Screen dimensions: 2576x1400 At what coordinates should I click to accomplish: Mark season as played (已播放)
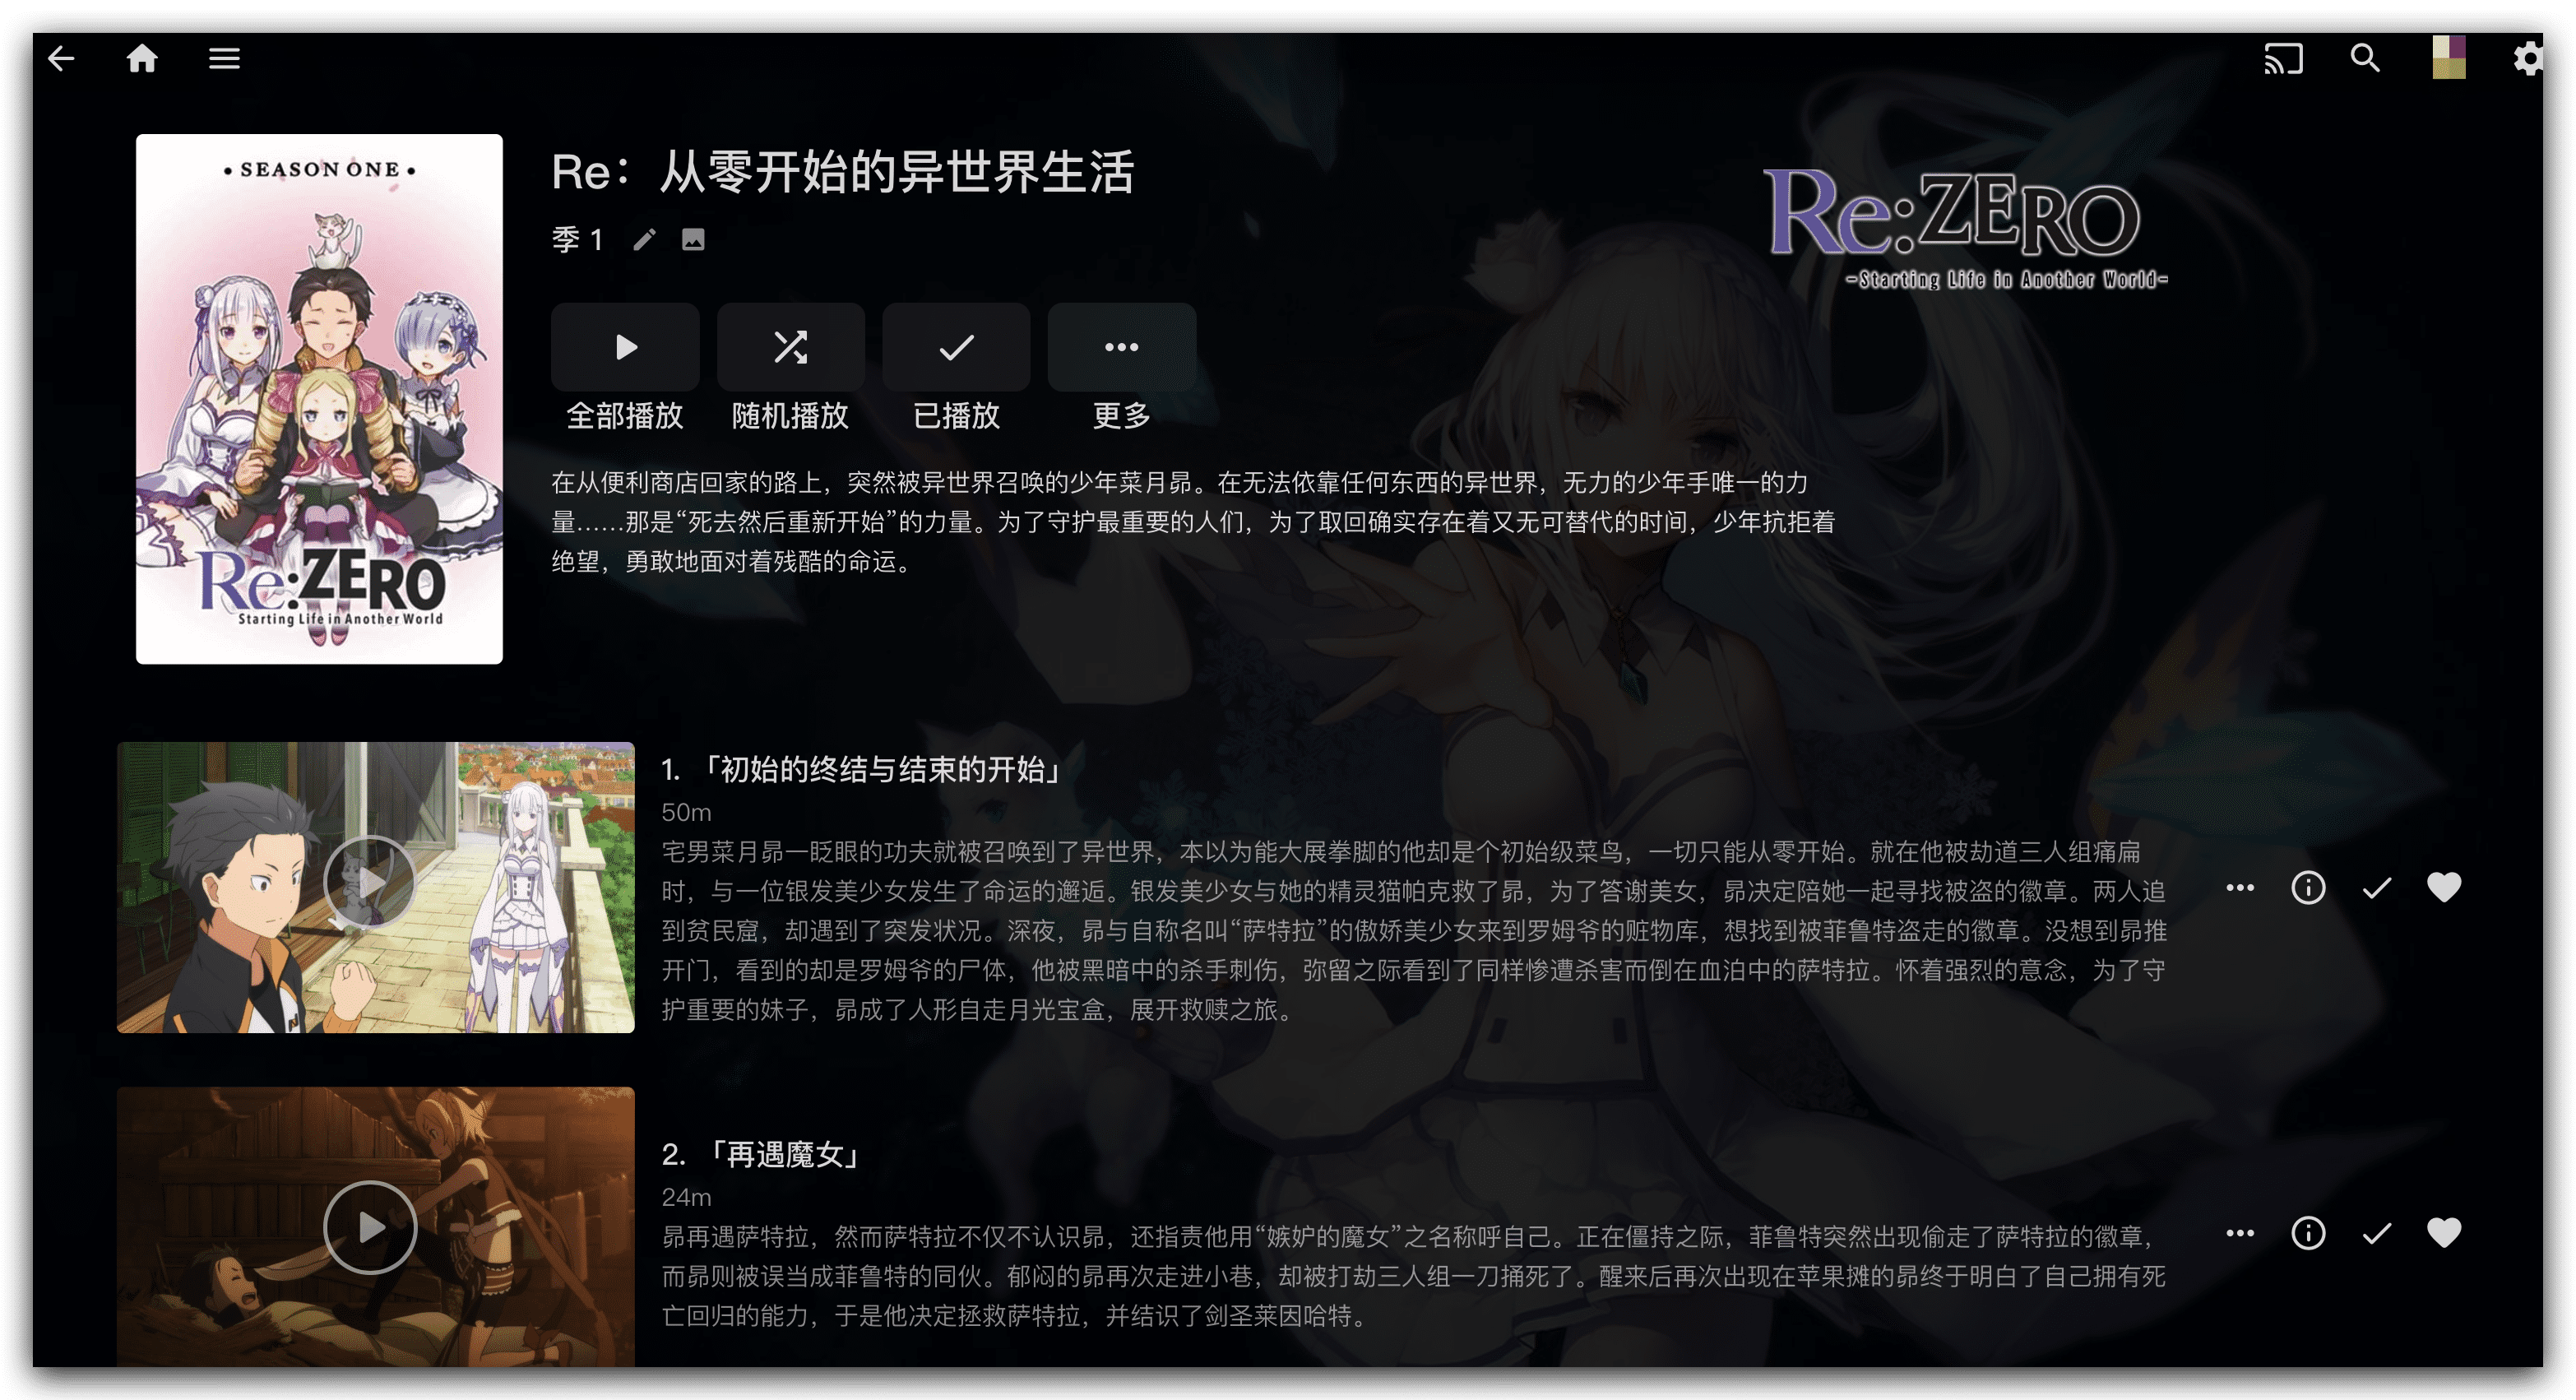pyautogui.click(x=956, y=347)
